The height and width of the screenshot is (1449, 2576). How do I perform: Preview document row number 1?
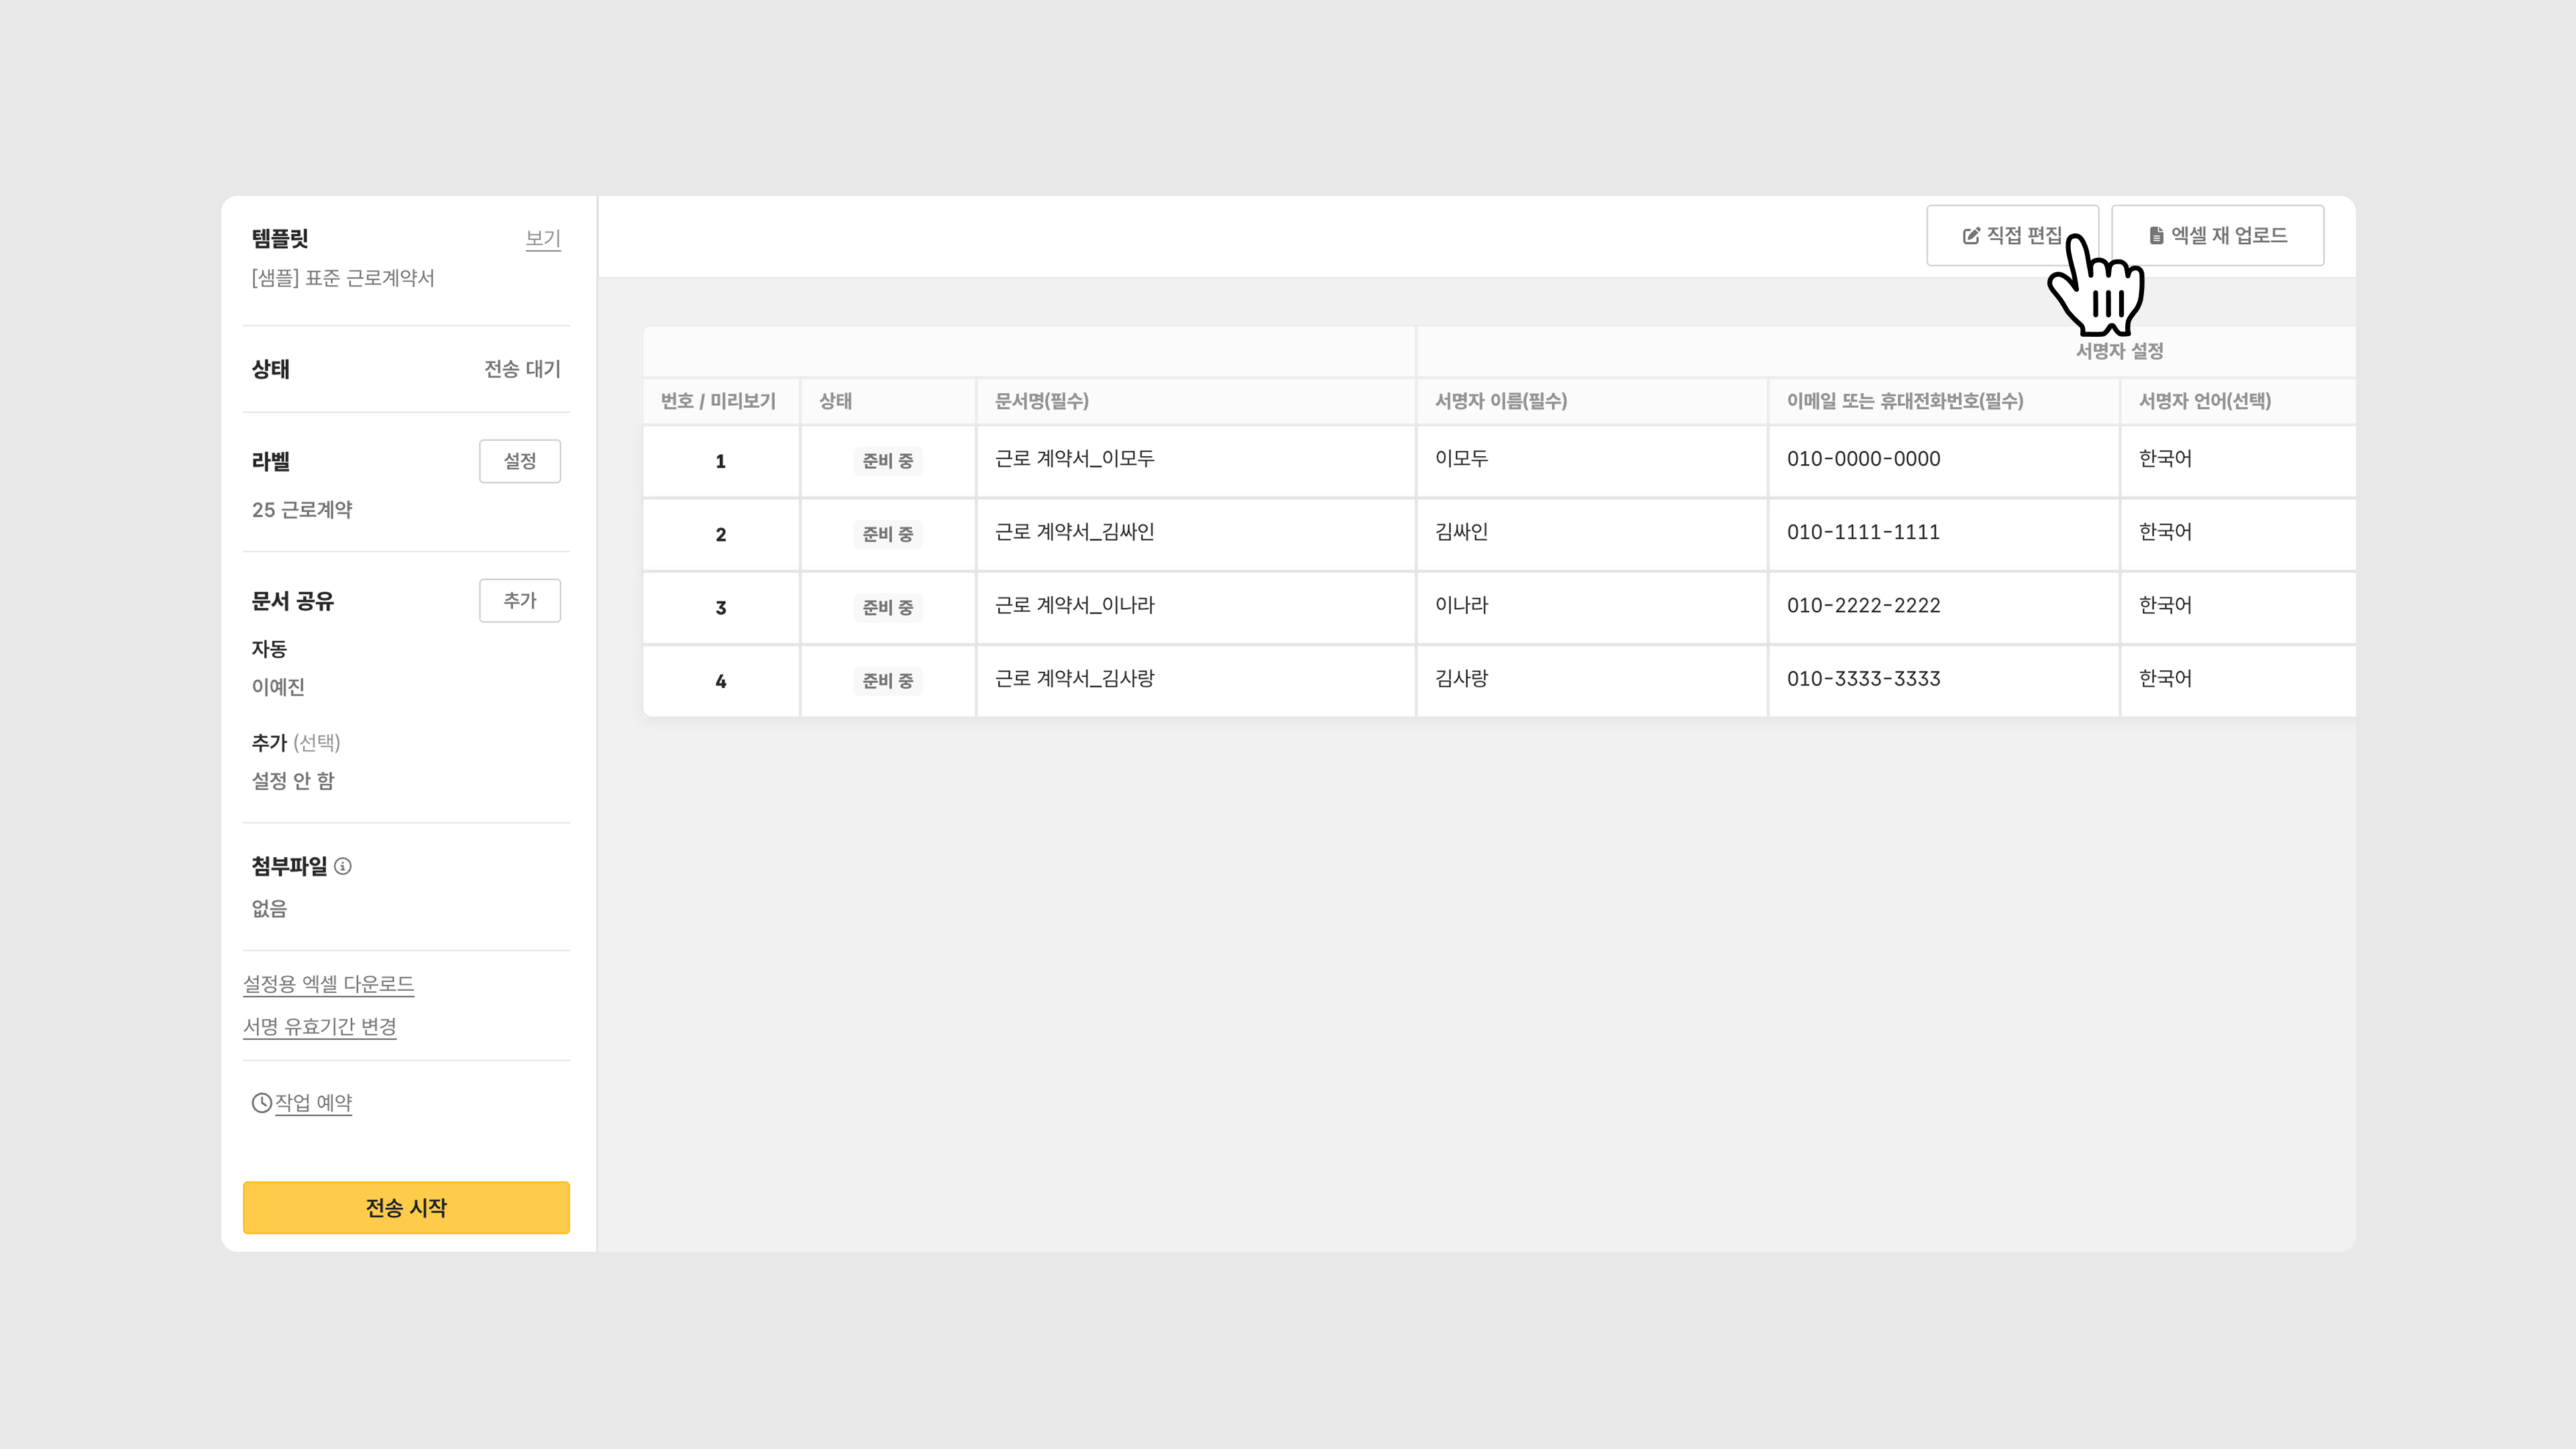pyautogui.click(x=720, y=461)
